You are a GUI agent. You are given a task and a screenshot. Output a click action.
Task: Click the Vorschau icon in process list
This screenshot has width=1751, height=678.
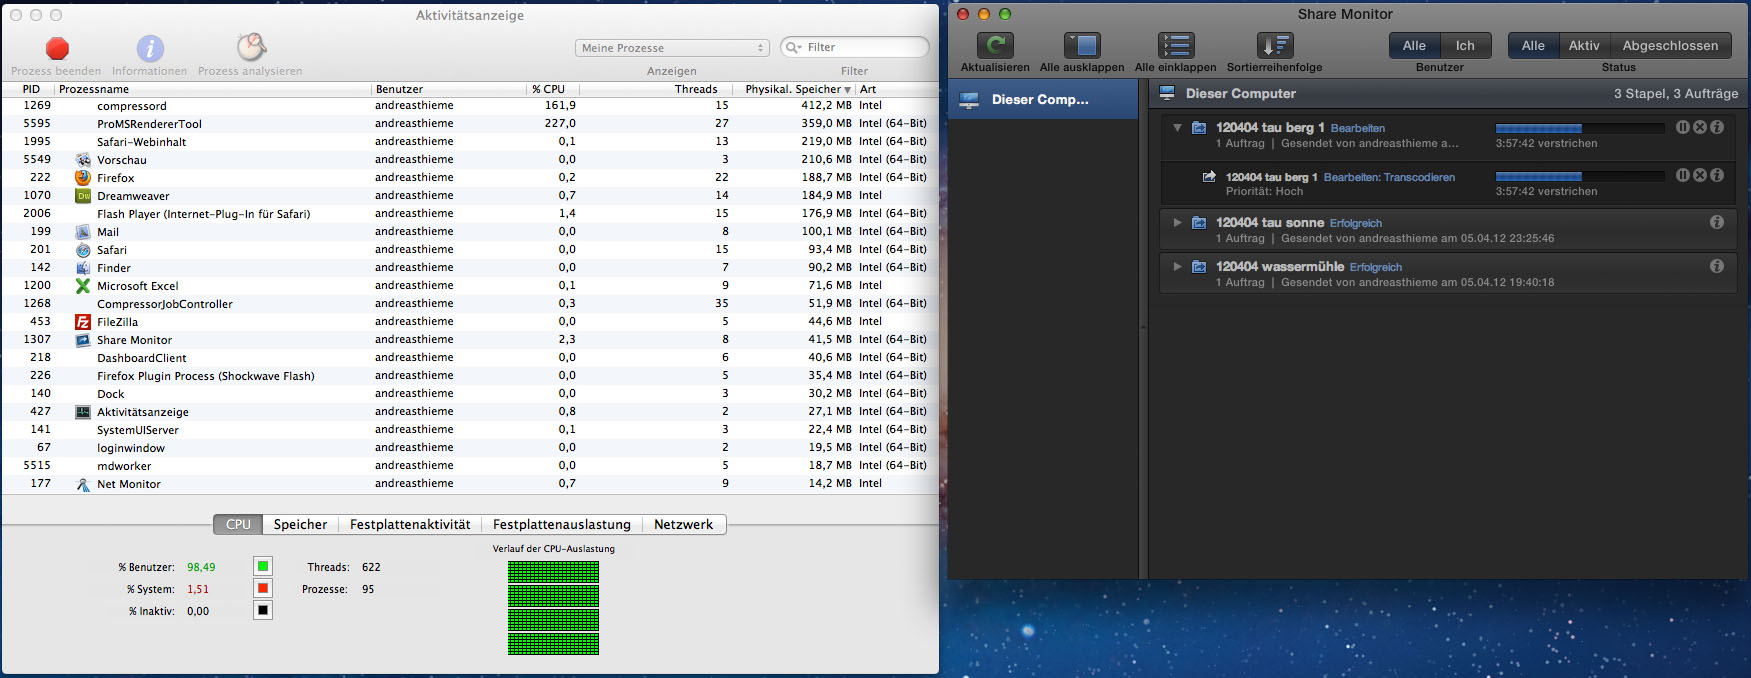83,159
